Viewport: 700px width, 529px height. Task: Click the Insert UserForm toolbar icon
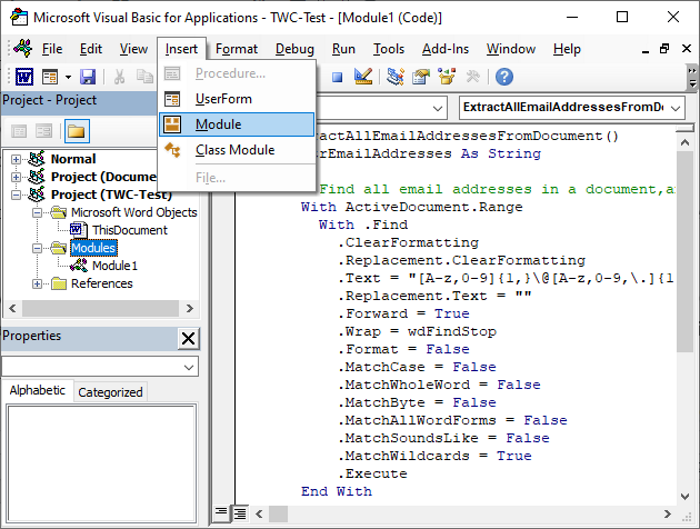pos(50,77)
